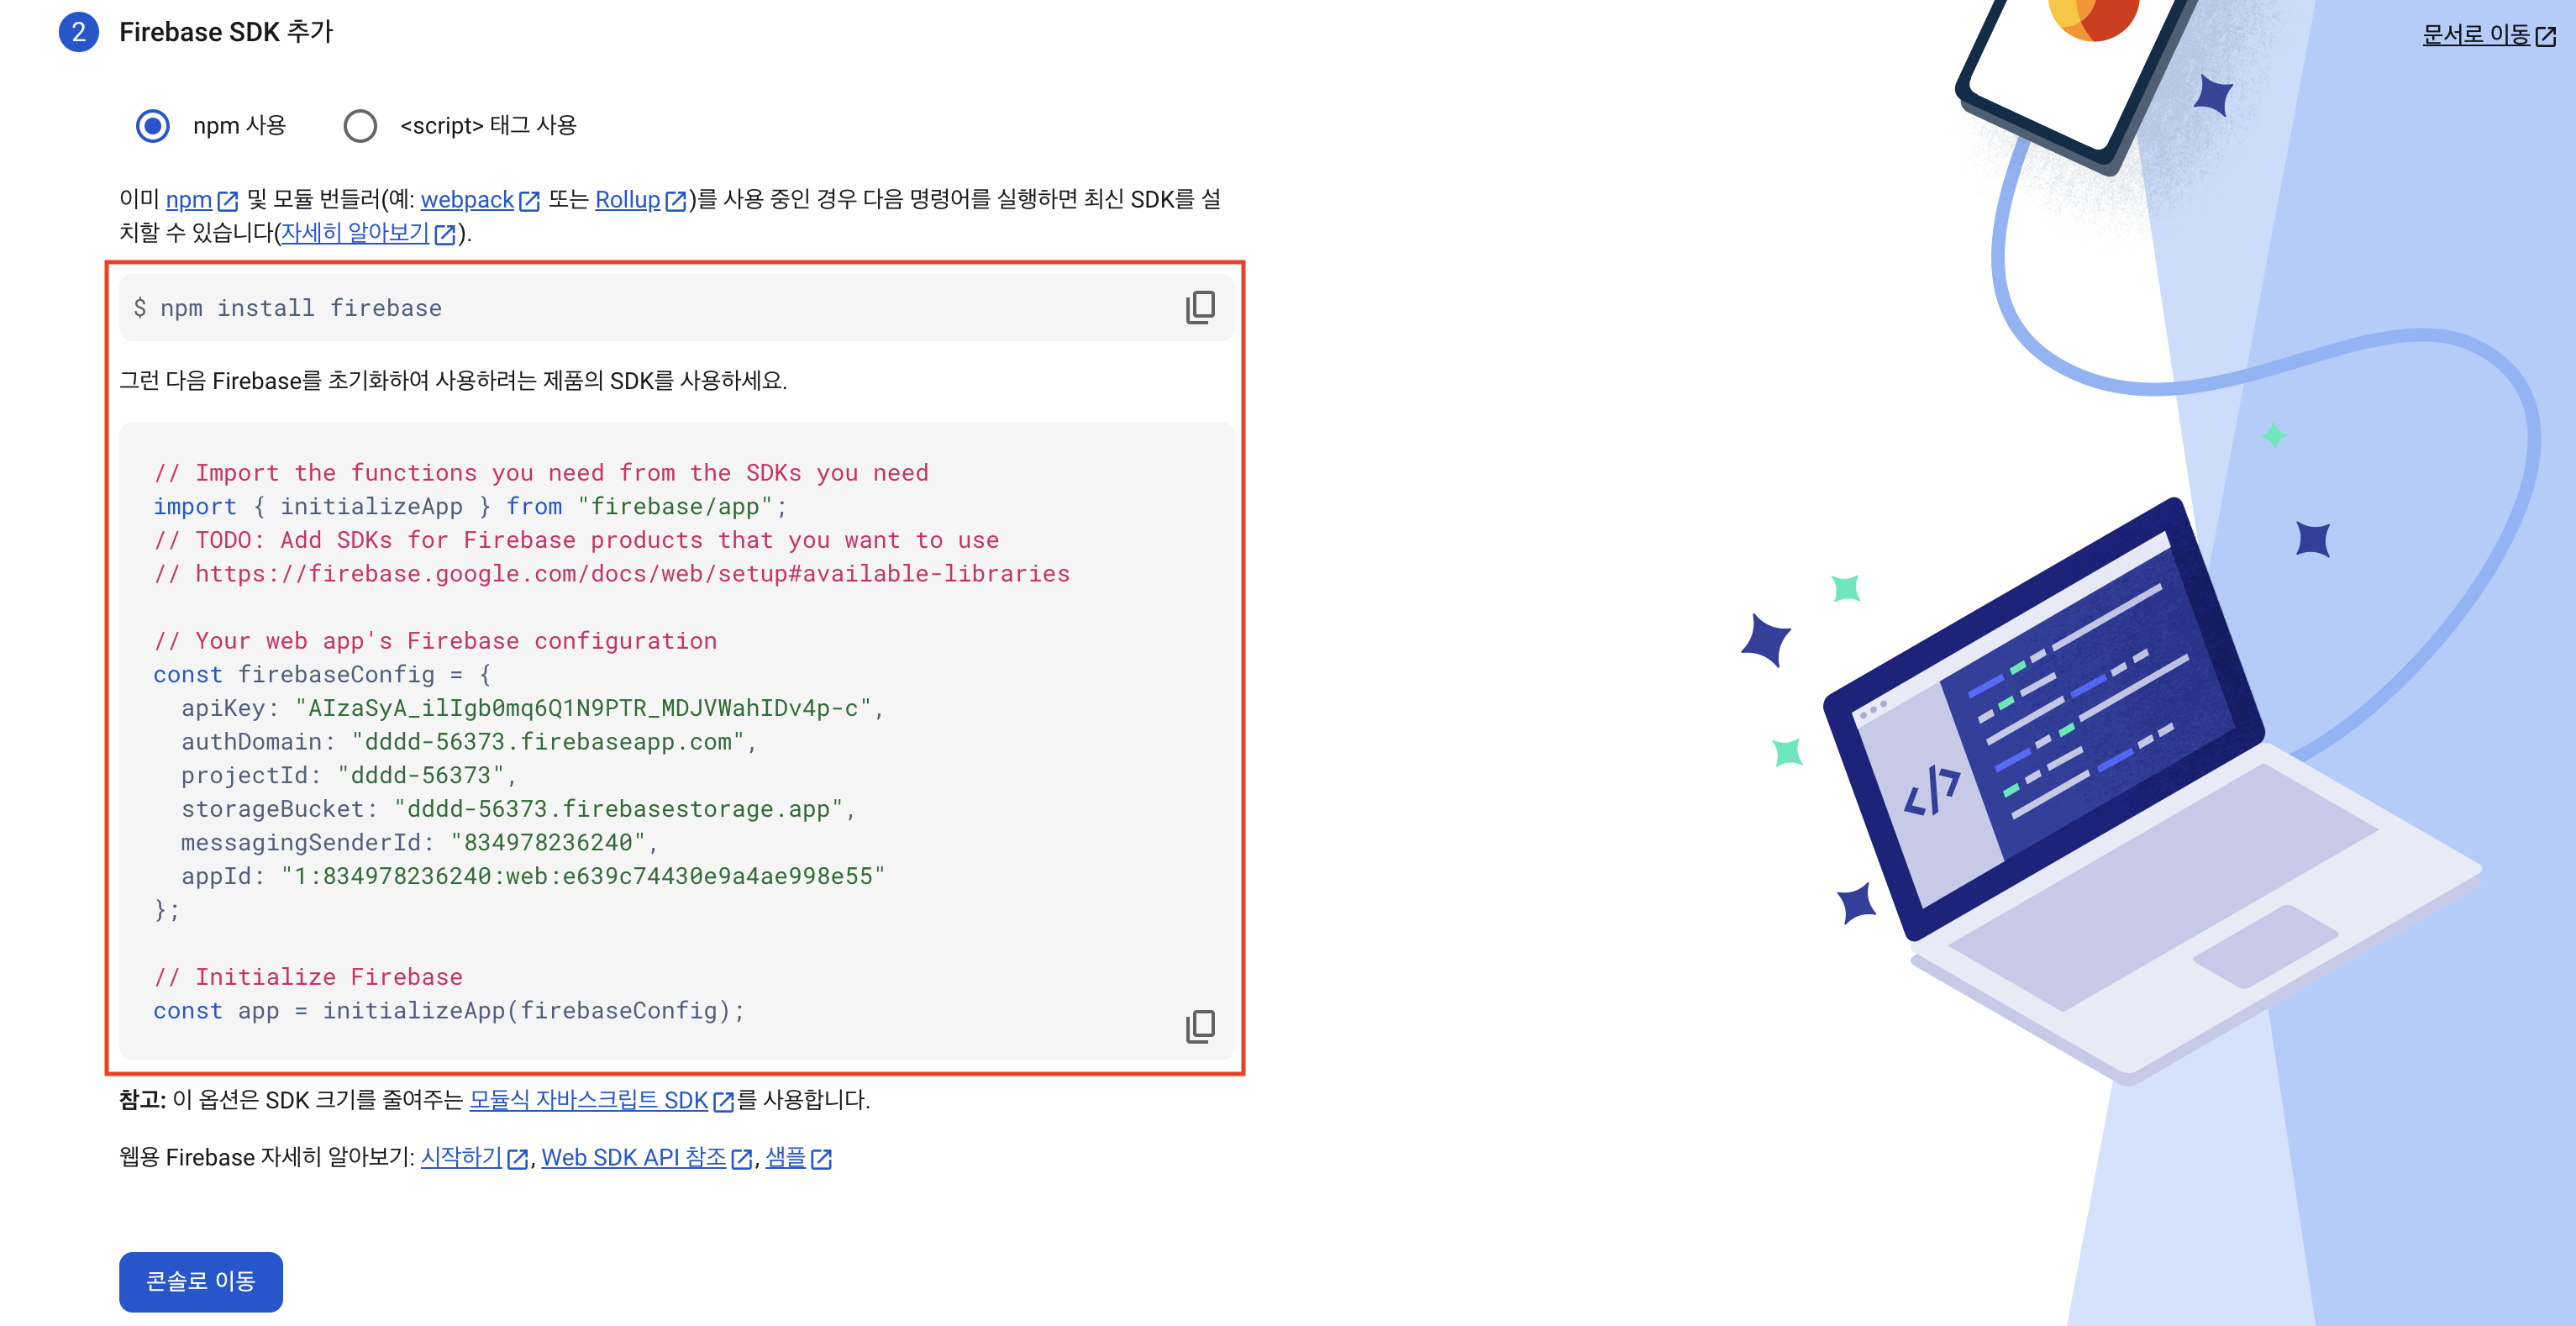Viewport: 2576px width, 1326px height.
Task: Click the '// TODO: Add SDKs' comment line
Action: coord(576,540)
